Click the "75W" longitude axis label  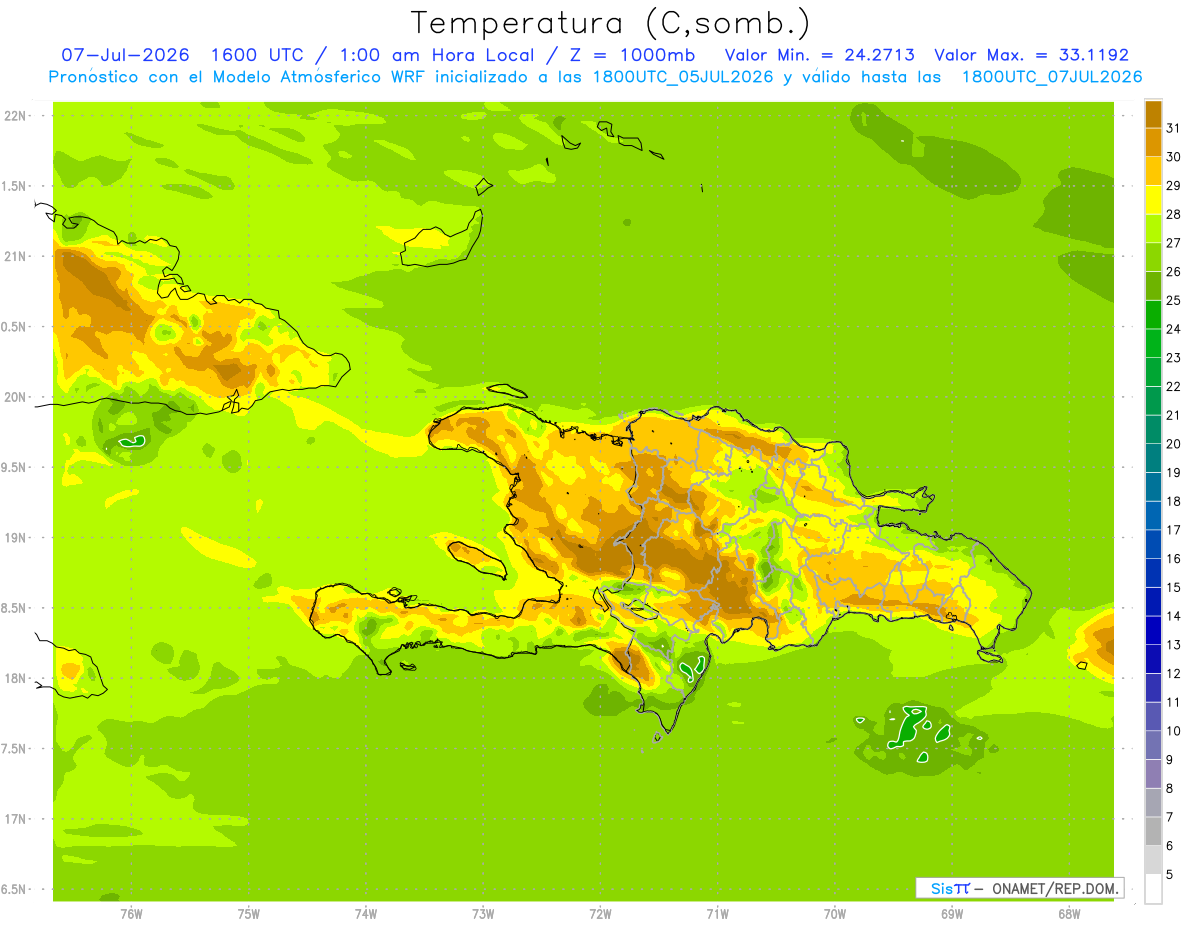pos(249,913)
